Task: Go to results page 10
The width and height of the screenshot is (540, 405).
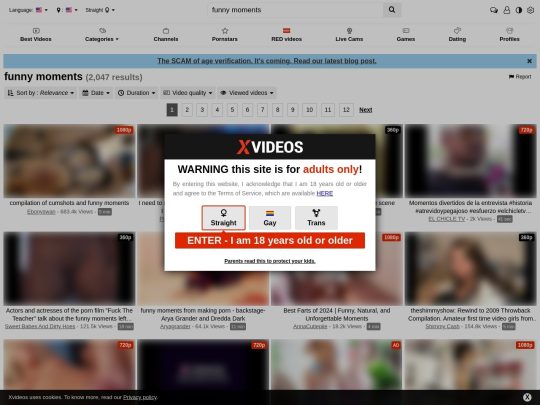Action: (309, 110)
